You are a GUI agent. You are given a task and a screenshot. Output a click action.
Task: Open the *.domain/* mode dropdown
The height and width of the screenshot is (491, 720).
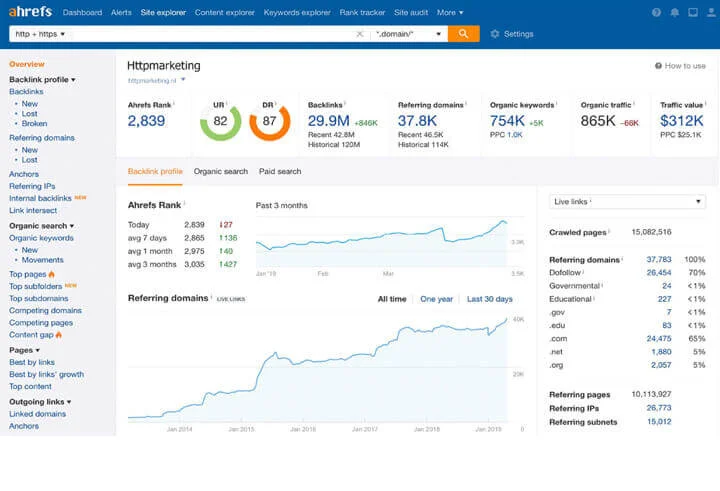pos(408,34)
